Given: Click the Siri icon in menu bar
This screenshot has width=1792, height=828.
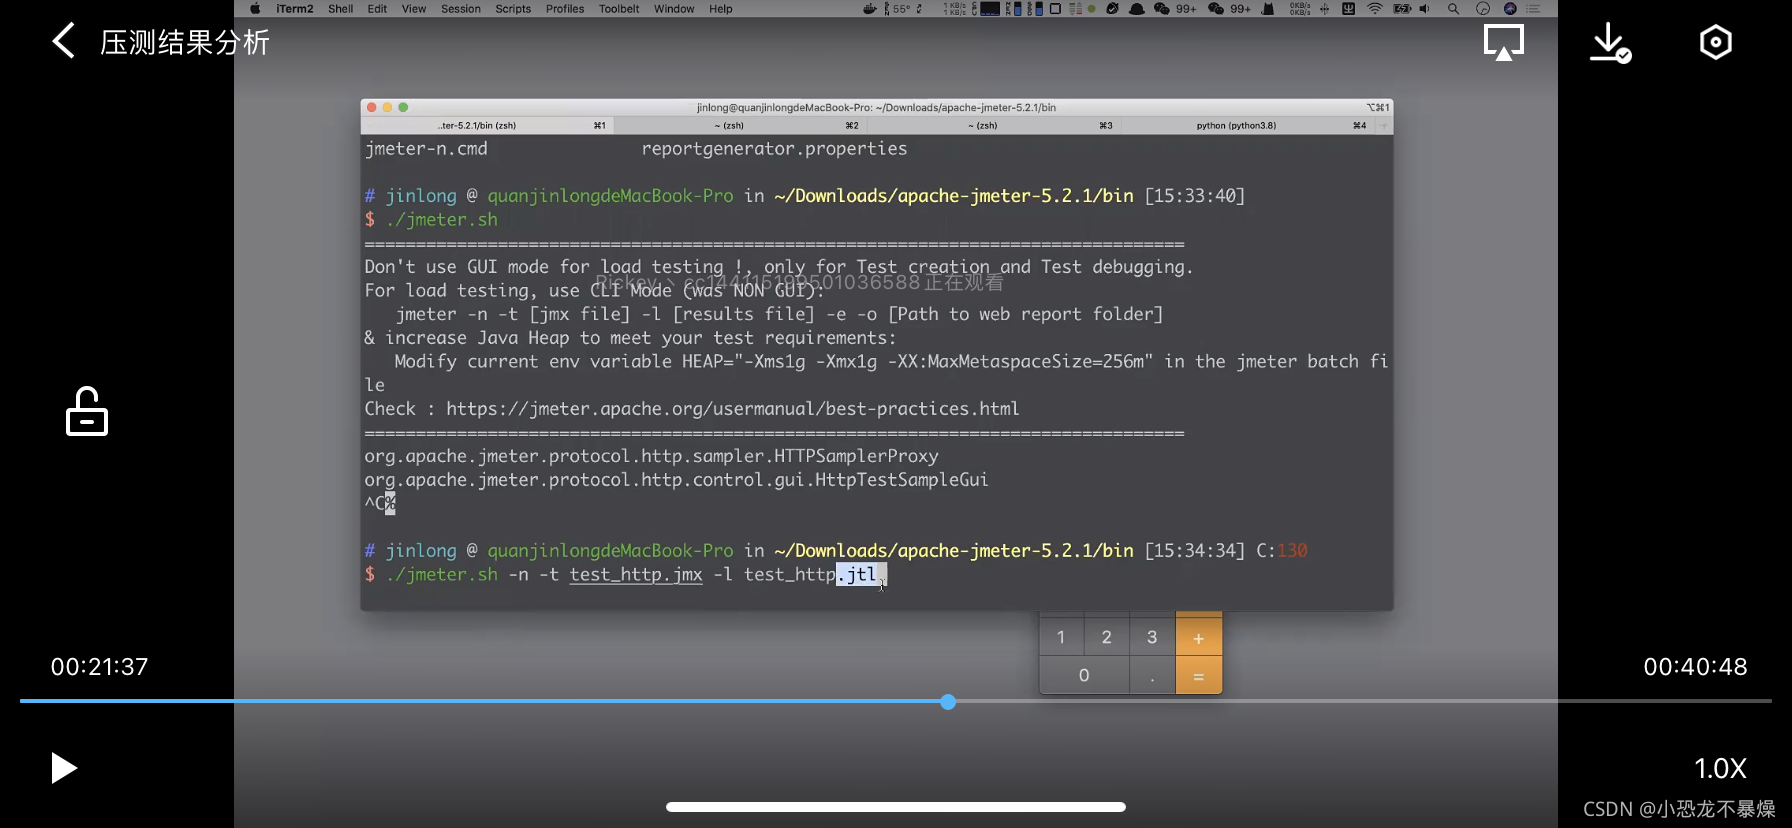Looking at the screenshot, I should click(1510, 9).
